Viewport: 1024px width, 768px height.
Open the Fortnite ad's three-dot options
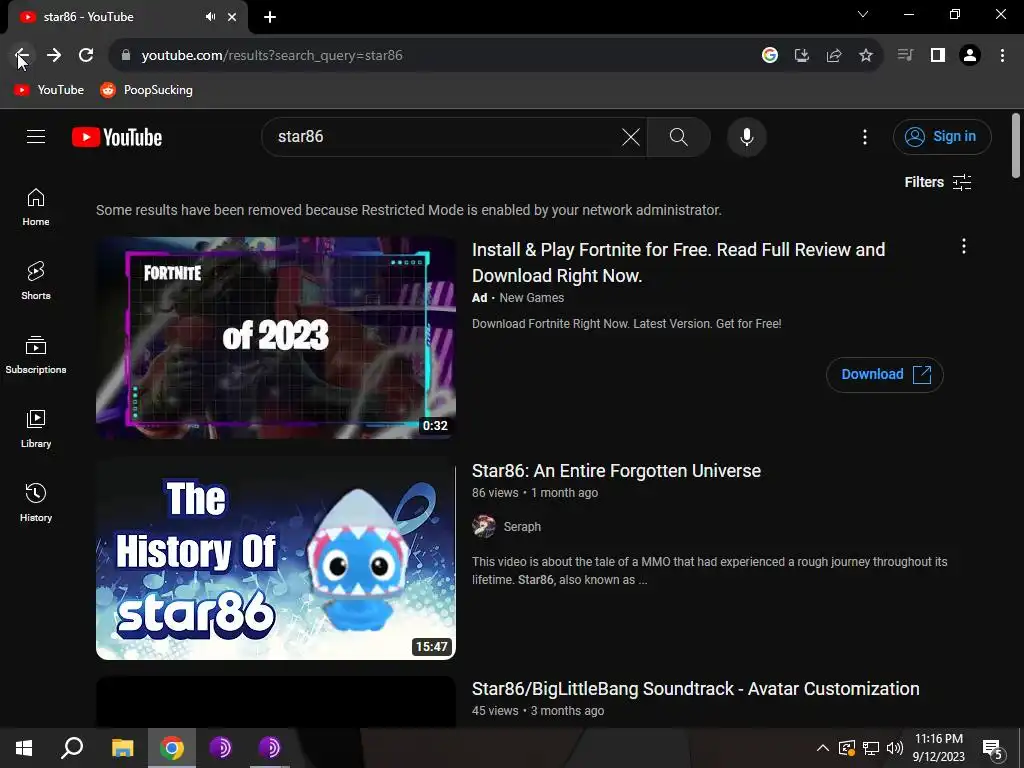(x=964, y=246)
